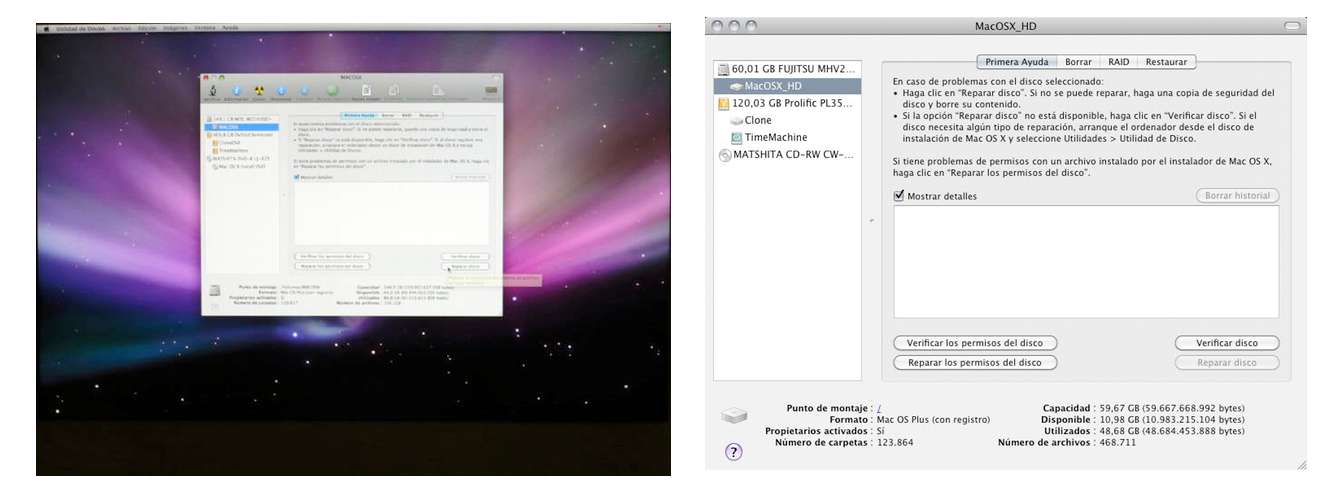The width and height of the screenshot is (1330, 500).
Task: Click Reparar los permisos del disco in MacOSX_HD window
Action: pyautogui.click(x=975, y=363)
